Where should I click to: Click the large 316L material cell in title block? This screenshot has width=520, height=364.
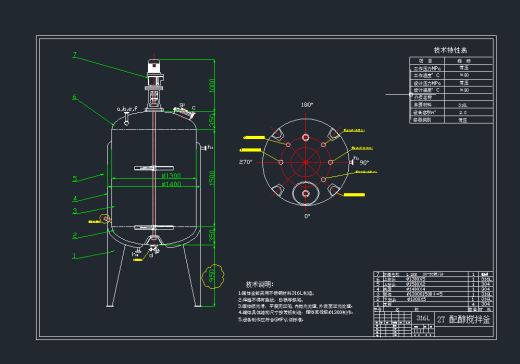coord(423,318)
